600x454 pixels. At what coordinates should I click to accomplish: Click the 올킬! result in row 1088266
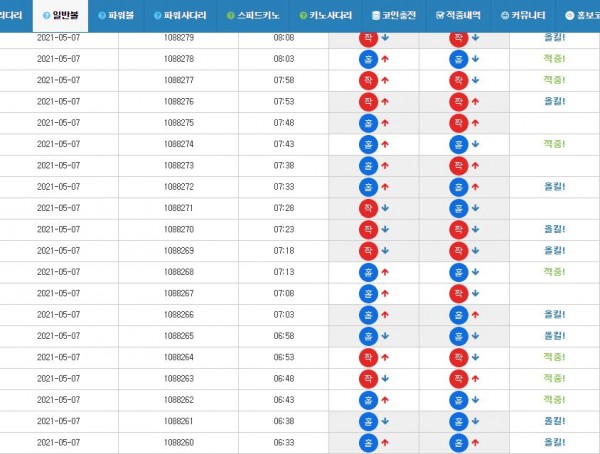tap(554, 314)
